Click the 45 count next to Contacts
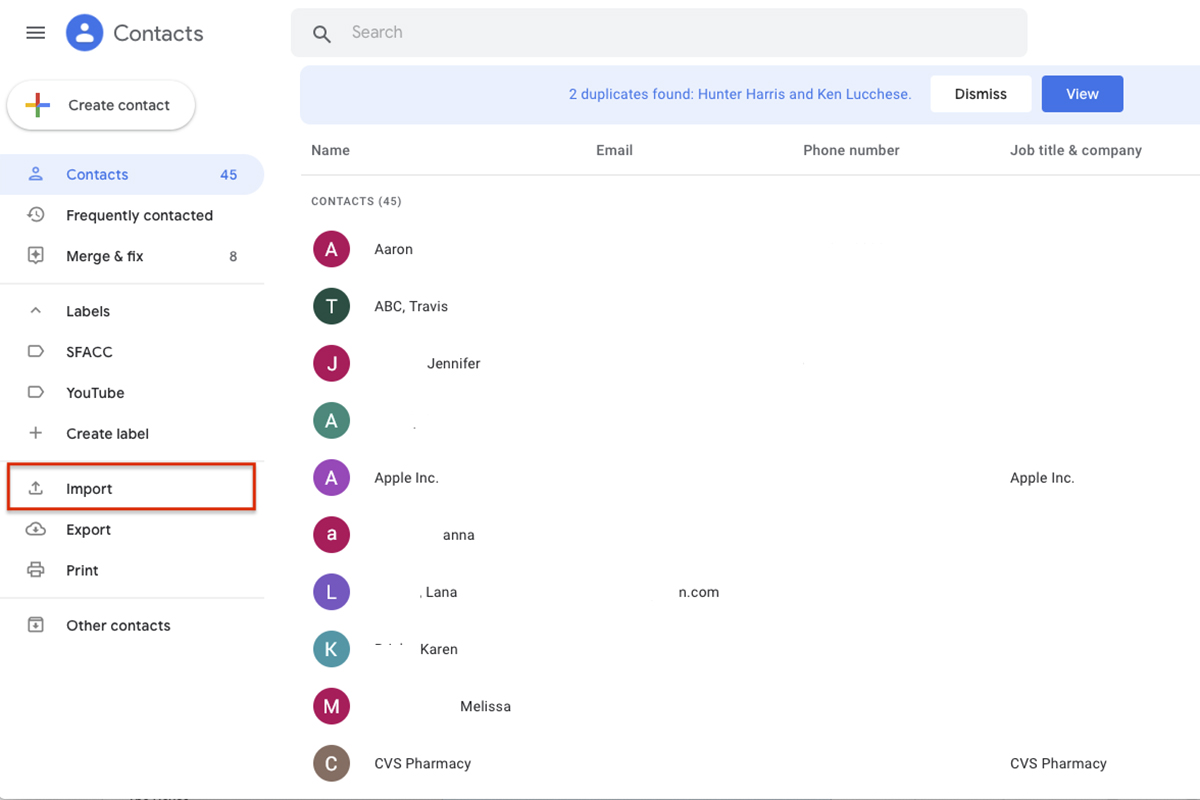 click(229, 174)
